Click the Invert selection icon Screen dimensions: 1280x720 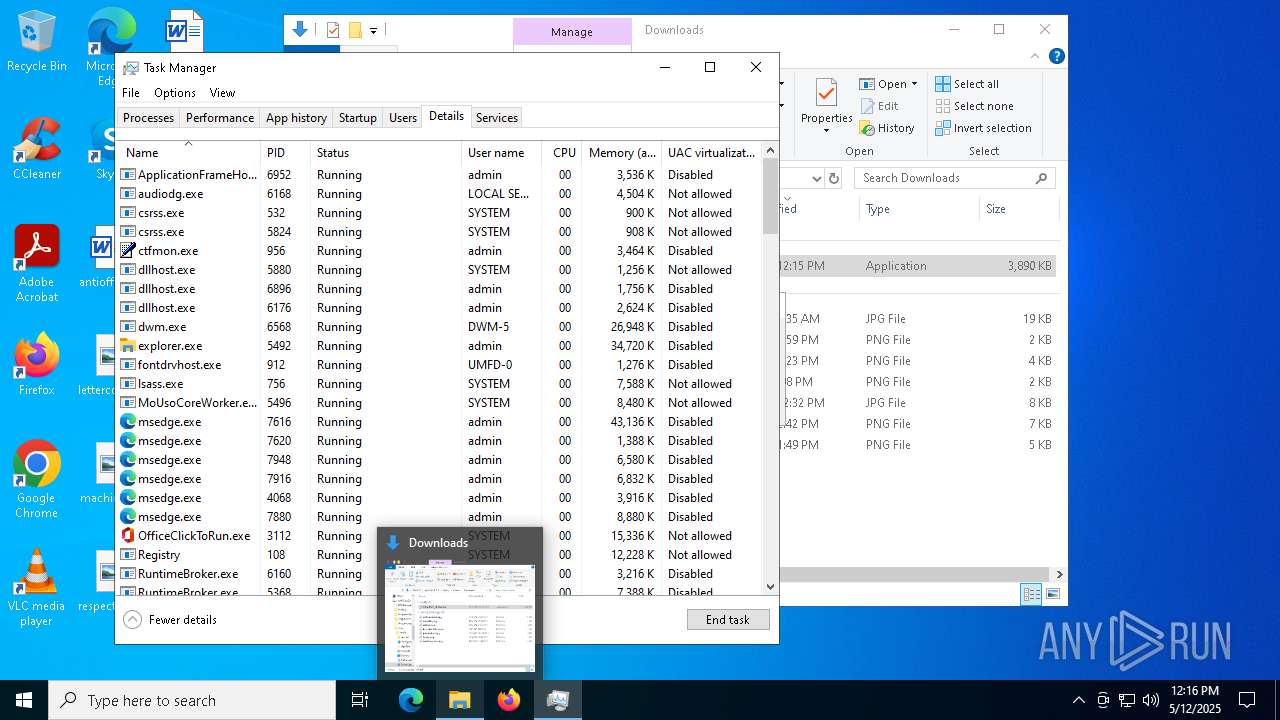coord(942,128)
